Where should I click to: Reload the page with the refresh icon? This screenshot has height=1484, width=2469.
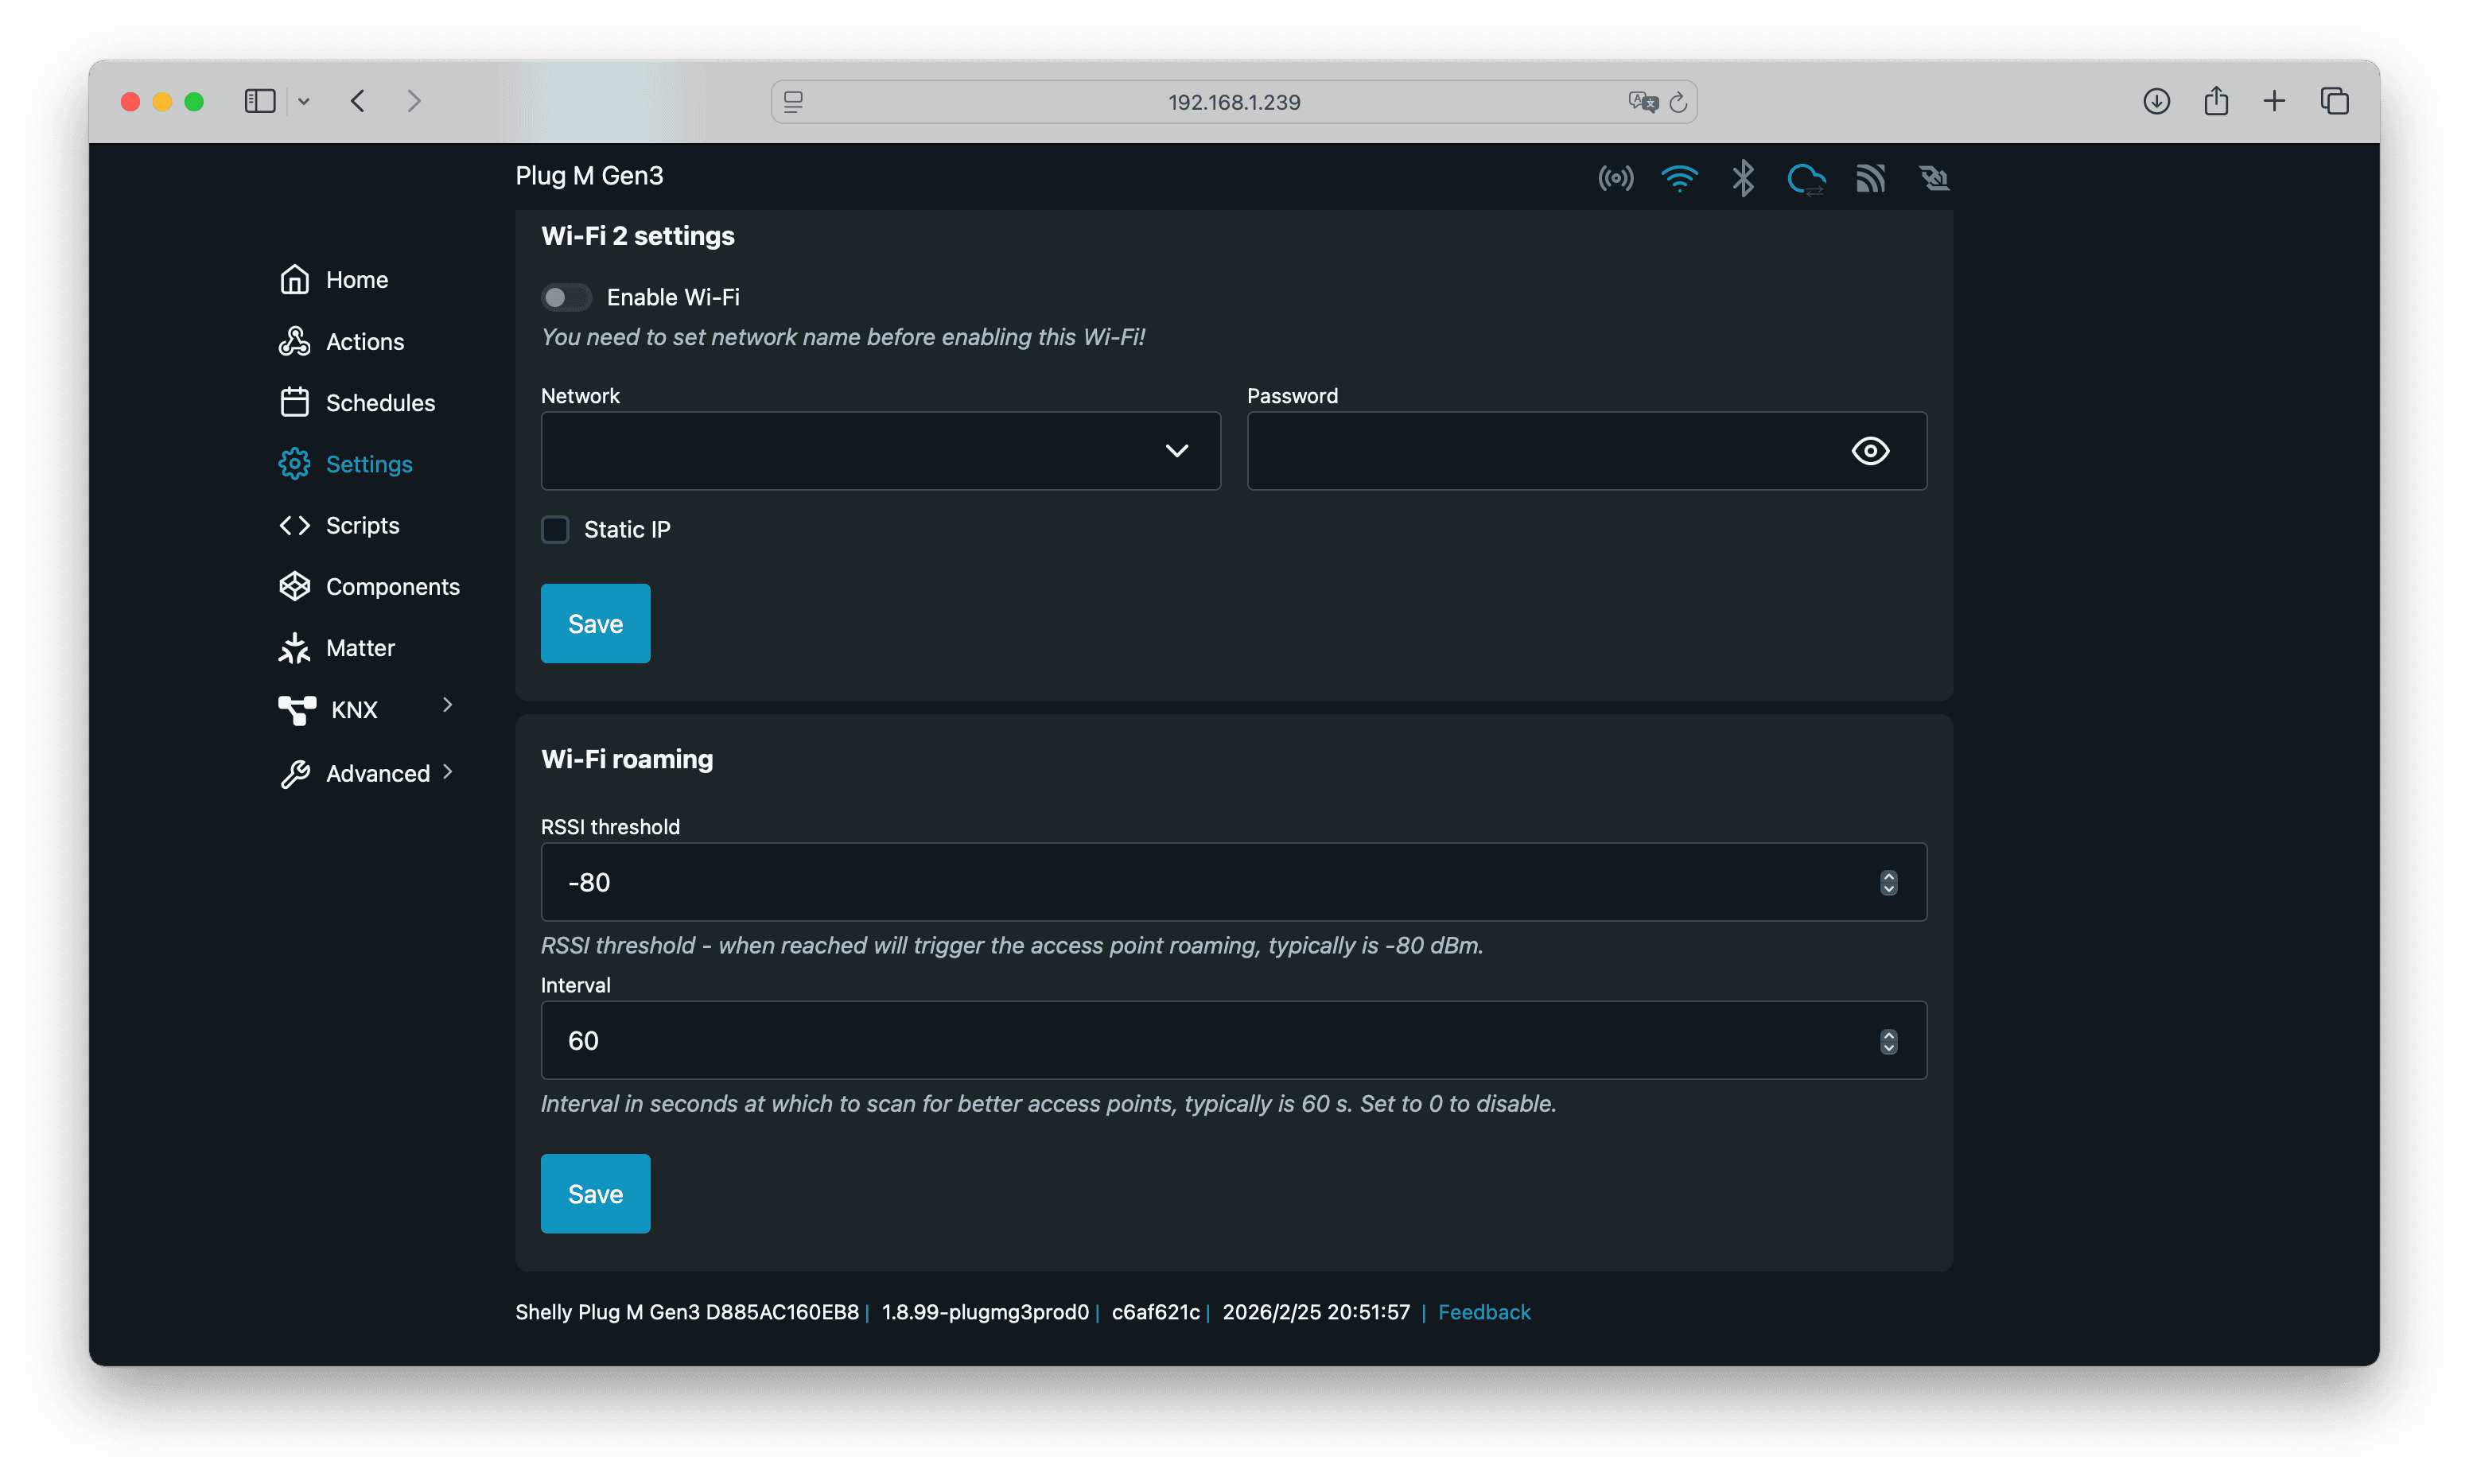pos(1678,102)
